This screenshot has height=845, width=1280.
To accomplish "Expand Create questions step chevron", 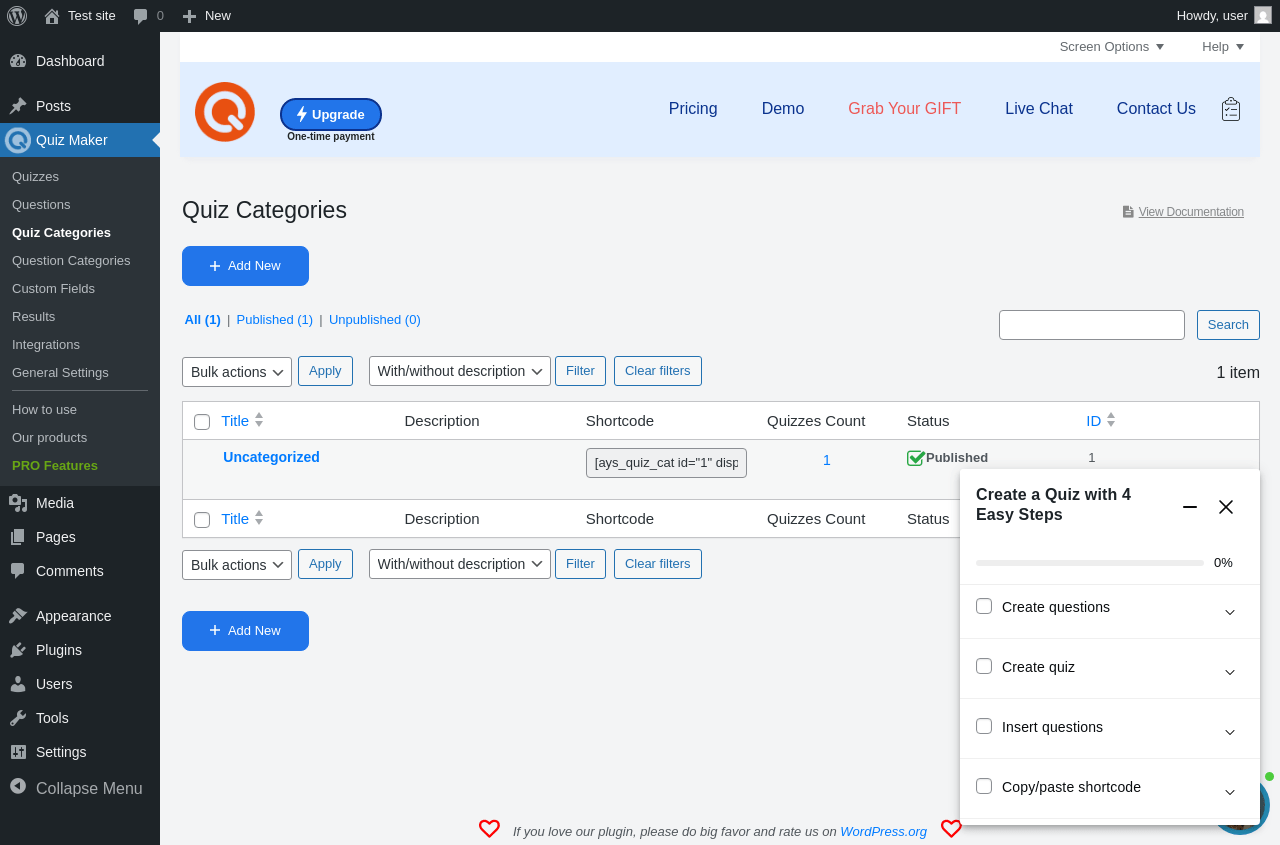I will [1230, 611].
